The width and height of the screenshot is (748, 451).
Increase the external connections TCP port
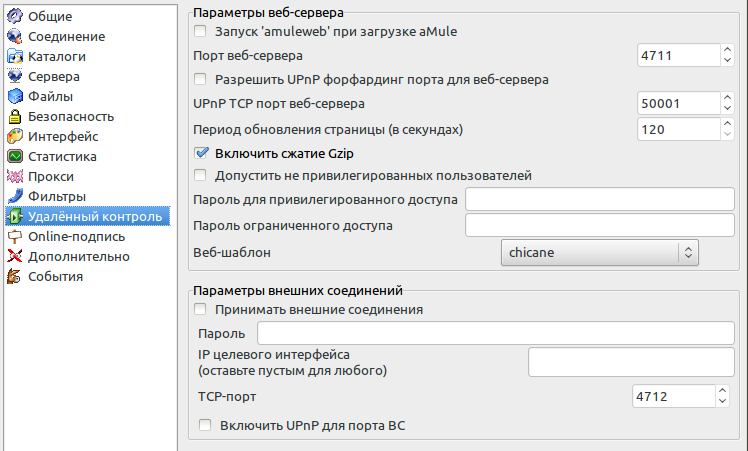point(722,390)
